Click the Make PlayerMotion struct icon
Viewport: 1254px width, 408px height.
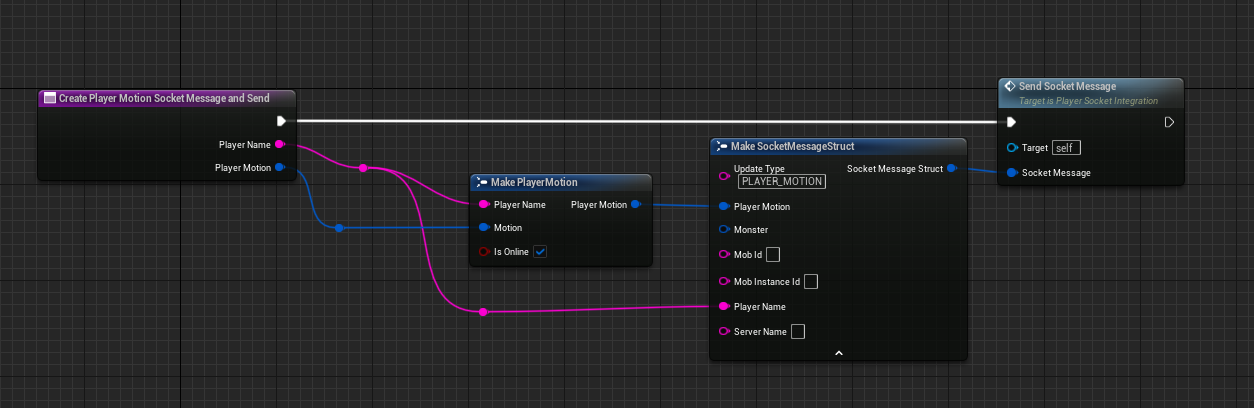[x=481, y=182]
